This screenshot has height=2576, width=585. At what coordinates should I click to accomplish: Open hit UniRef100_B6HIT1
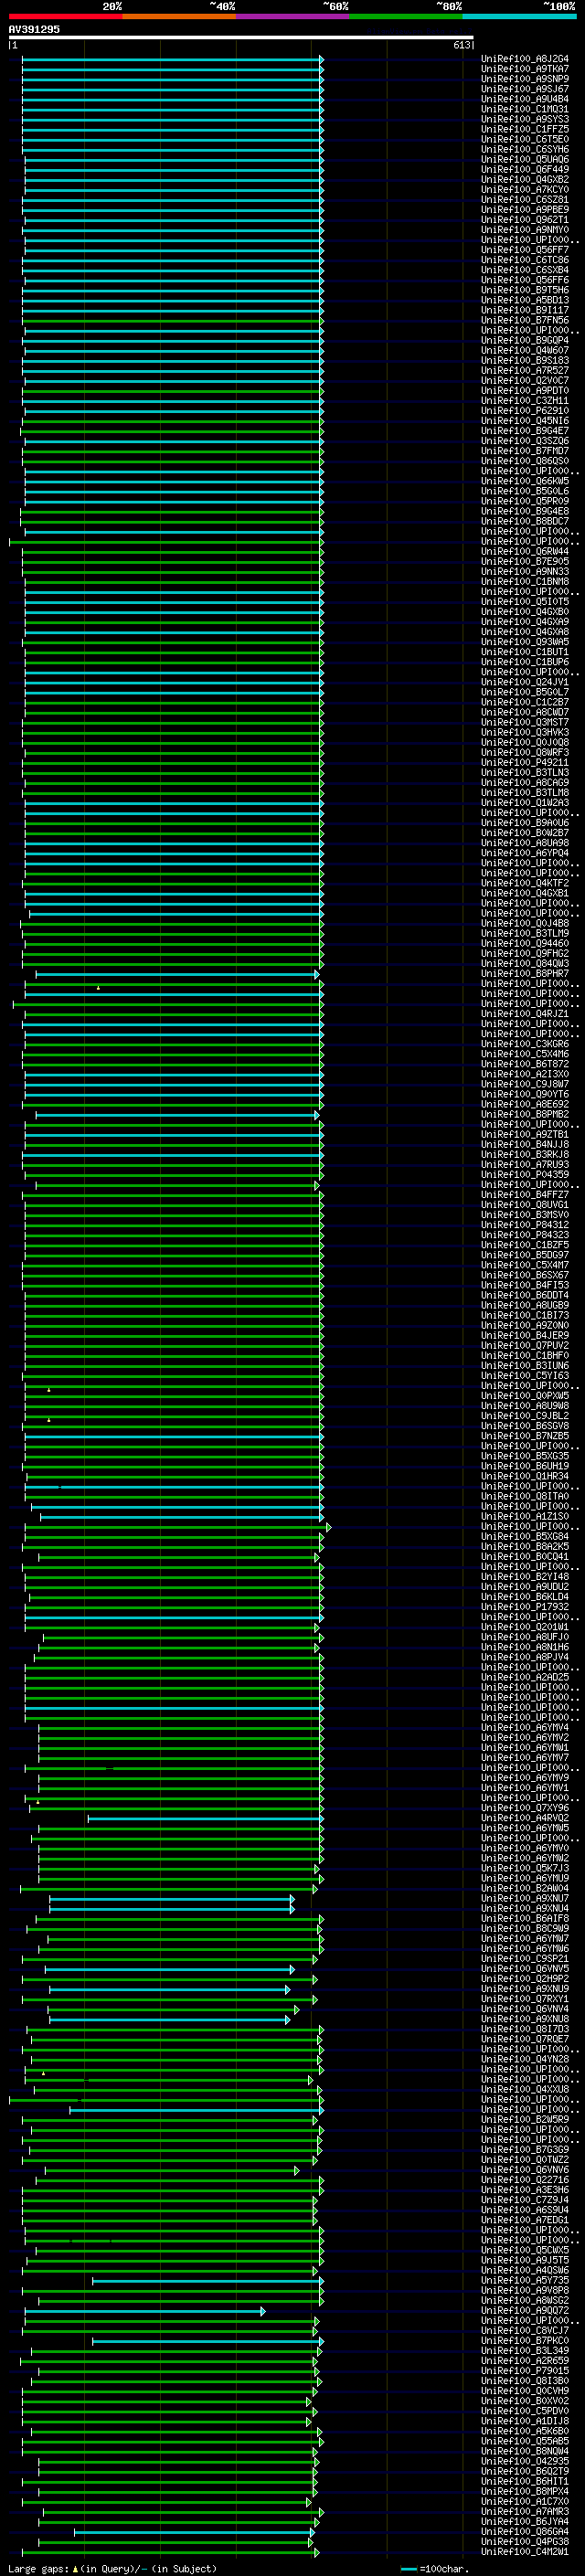click(525, 2481)
